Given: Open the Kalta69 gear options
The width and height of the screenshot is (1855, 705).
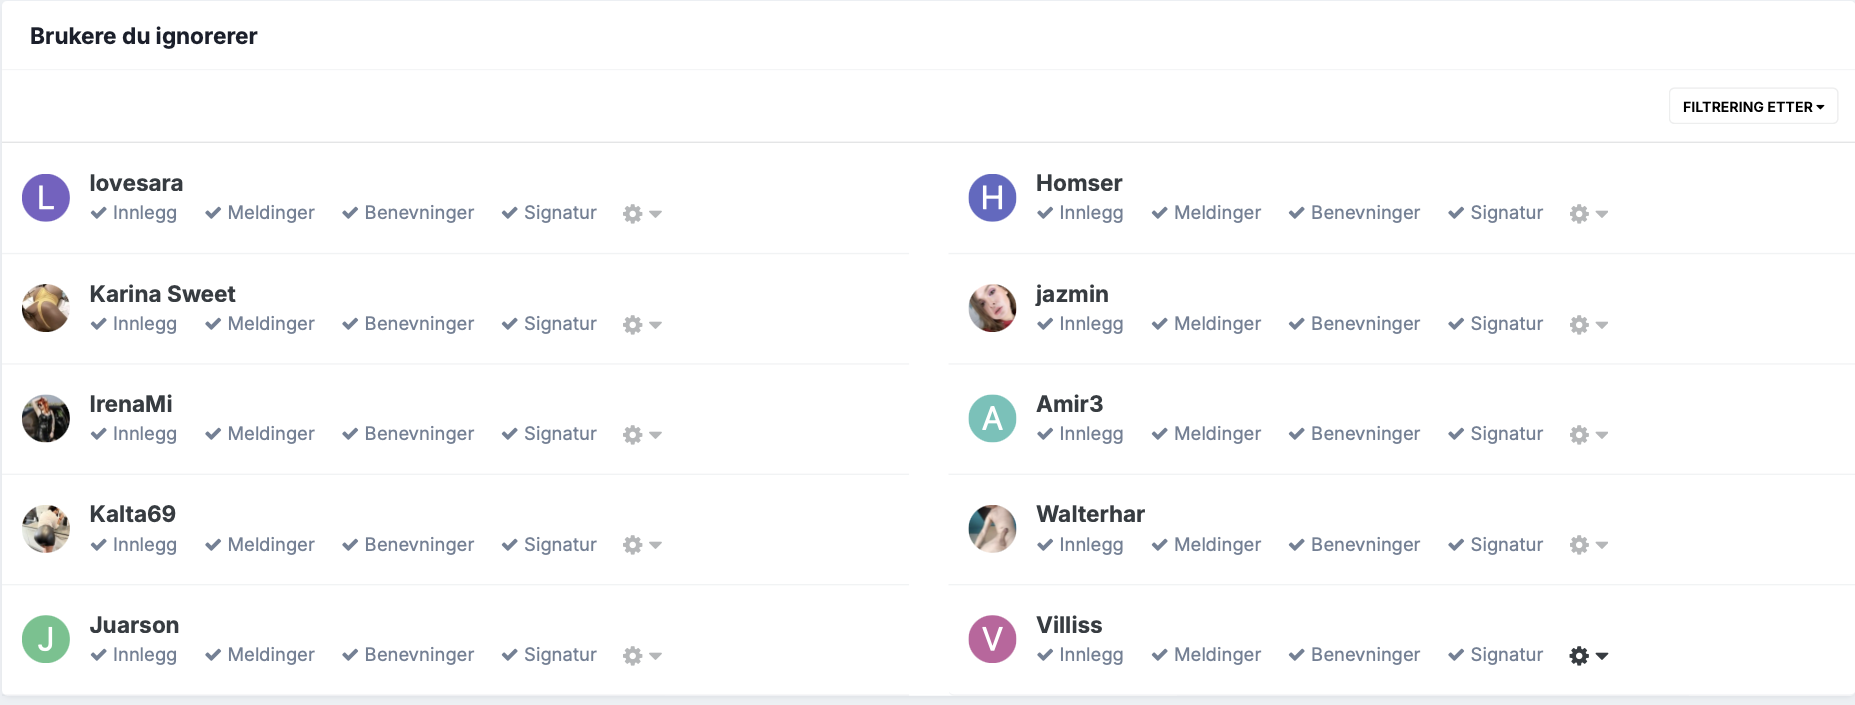Looking at the screenshot, I should point(632,545).
